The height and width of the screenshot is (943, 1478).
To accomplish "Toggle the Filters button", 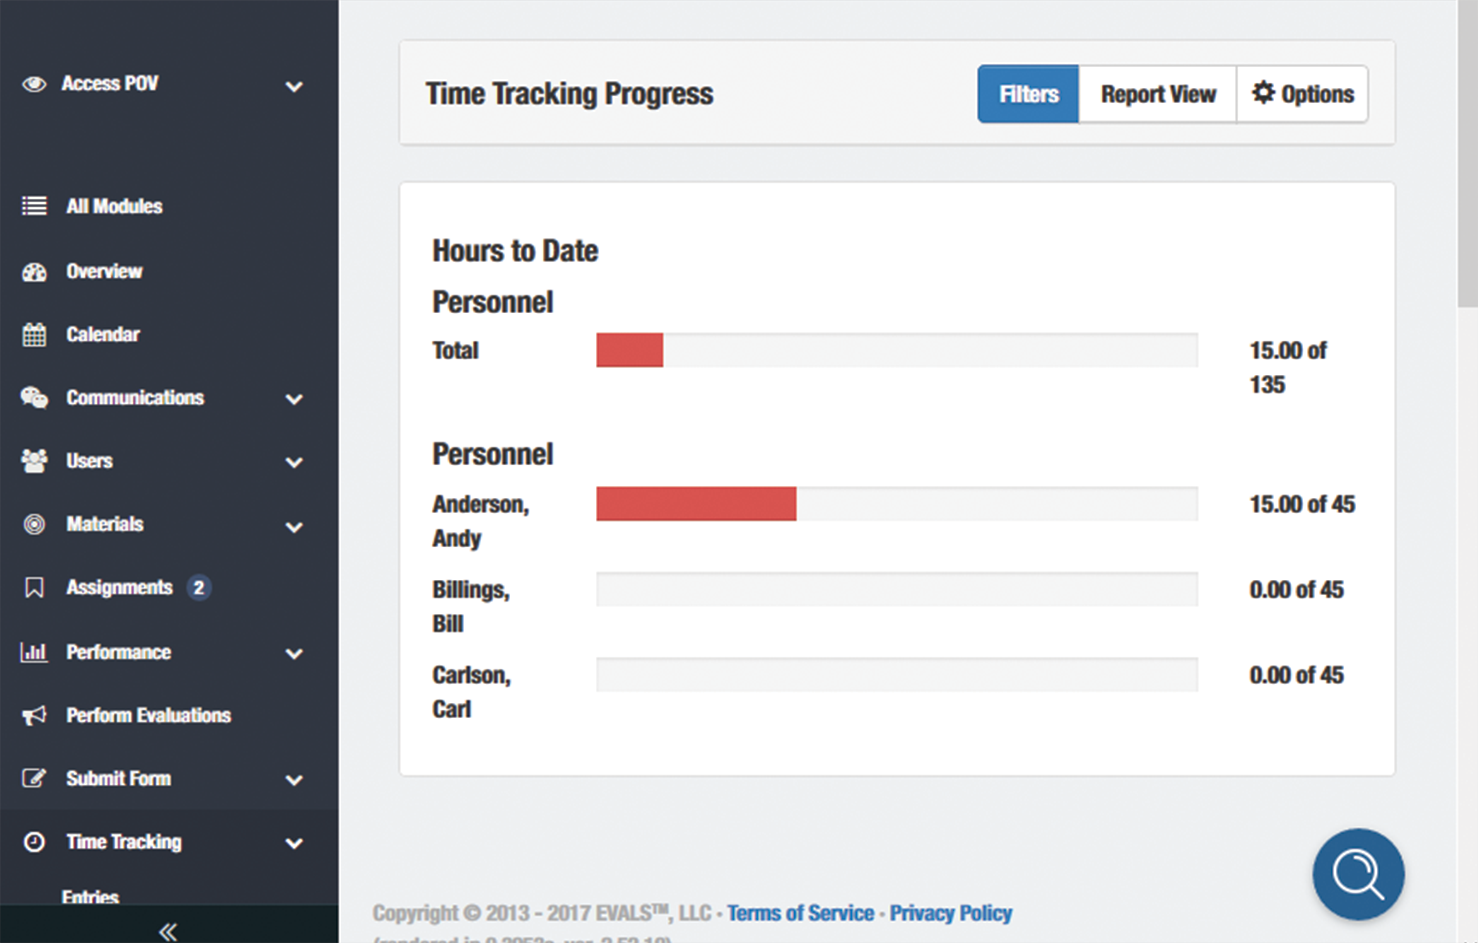I will coord(1028,94).
